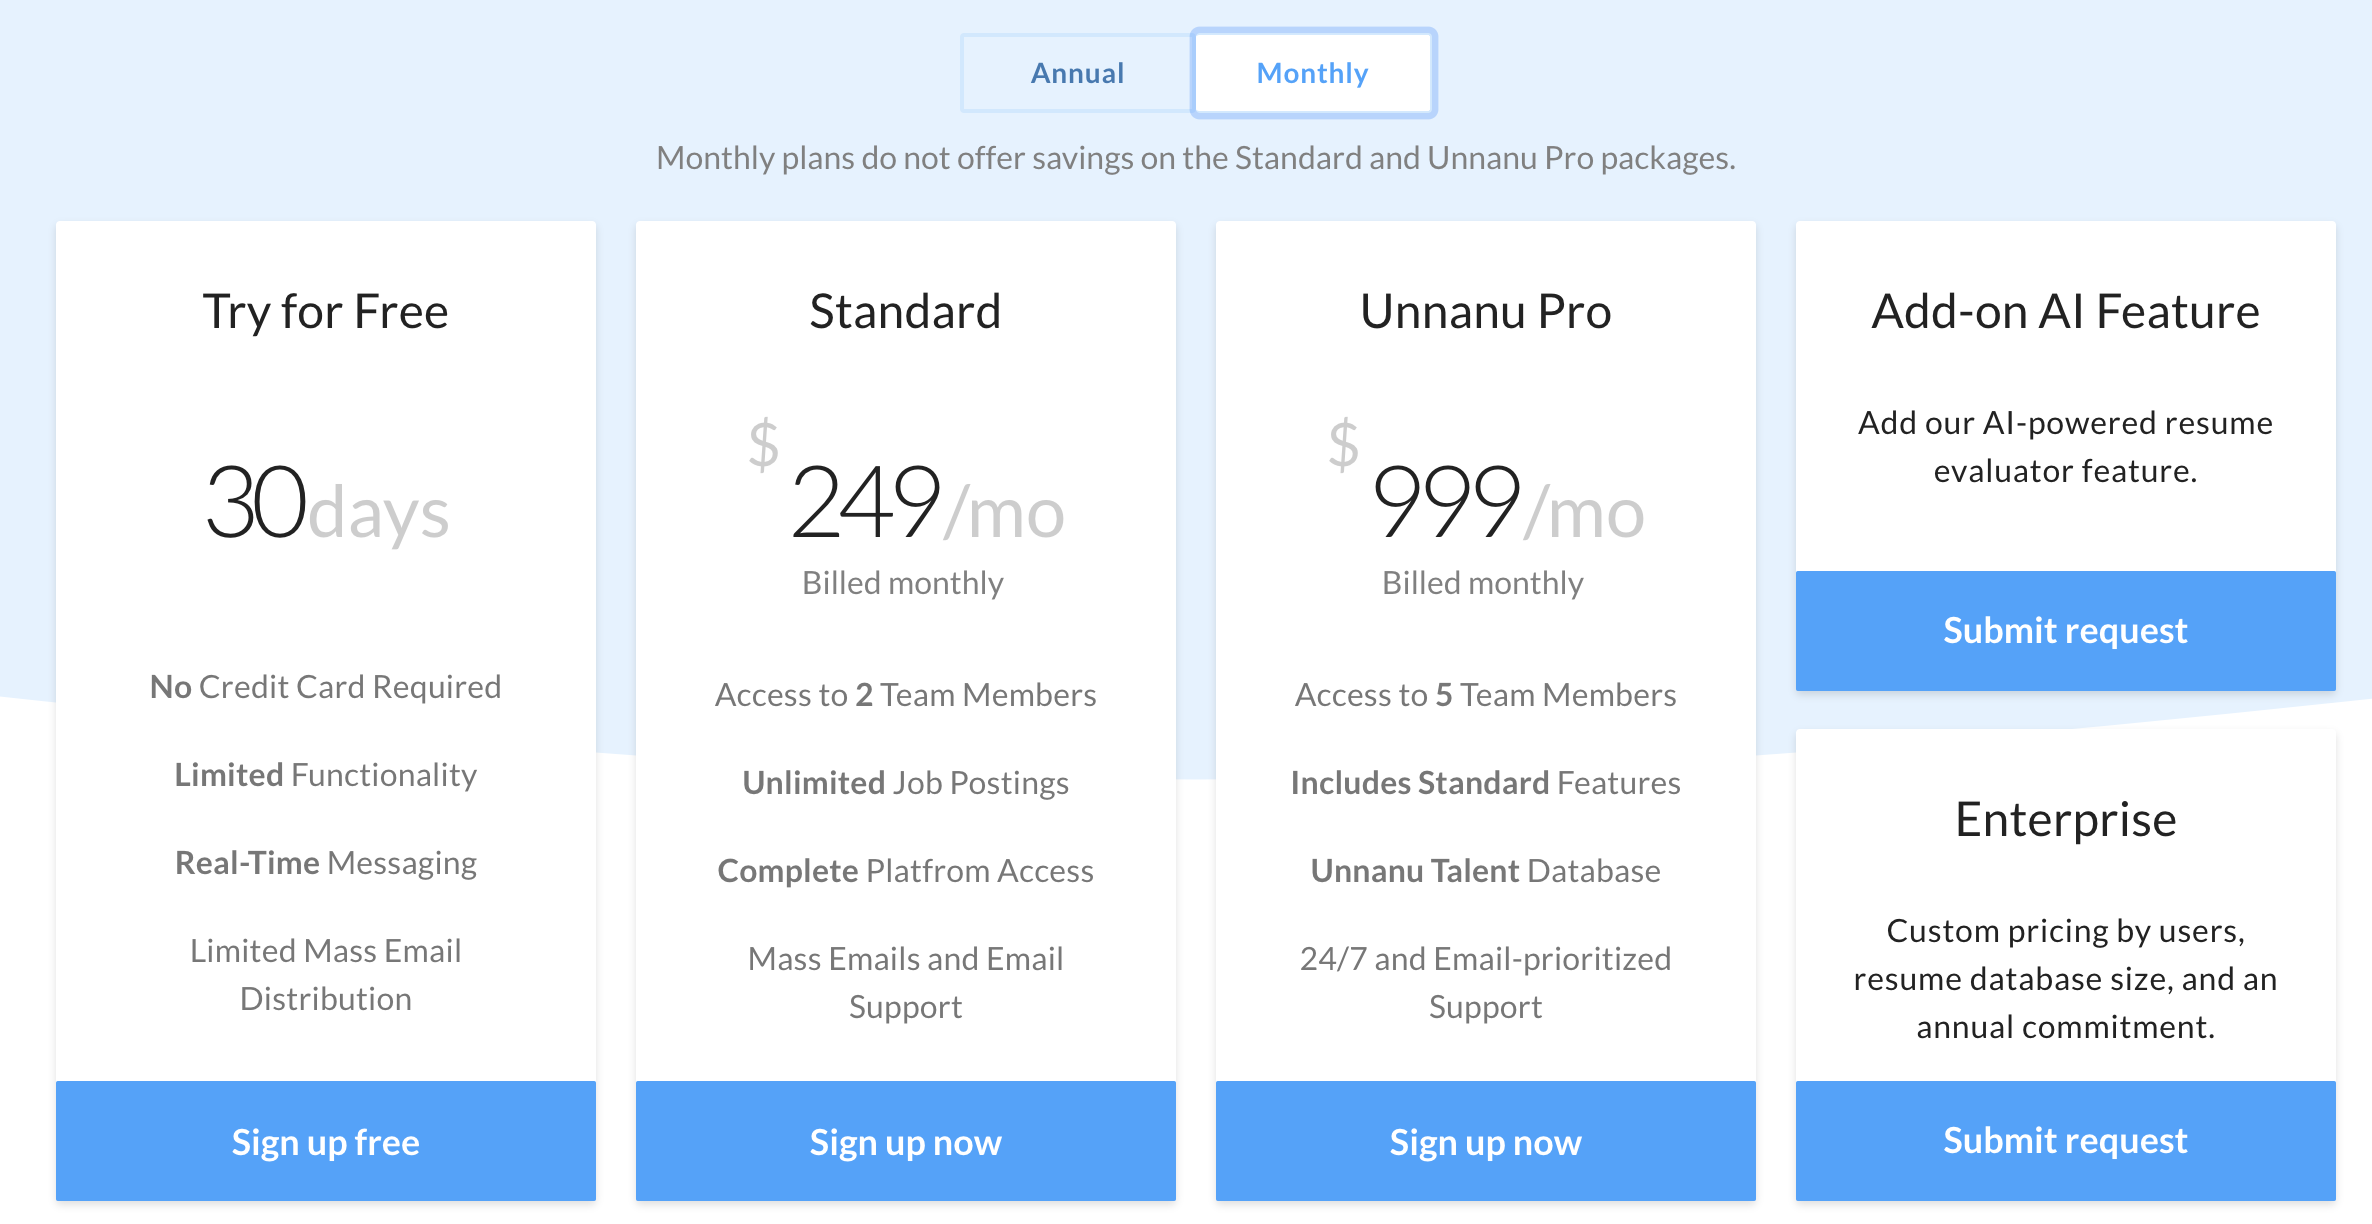
Task: Click the monthly plans savings notice
Action: tap(1196, 158)
